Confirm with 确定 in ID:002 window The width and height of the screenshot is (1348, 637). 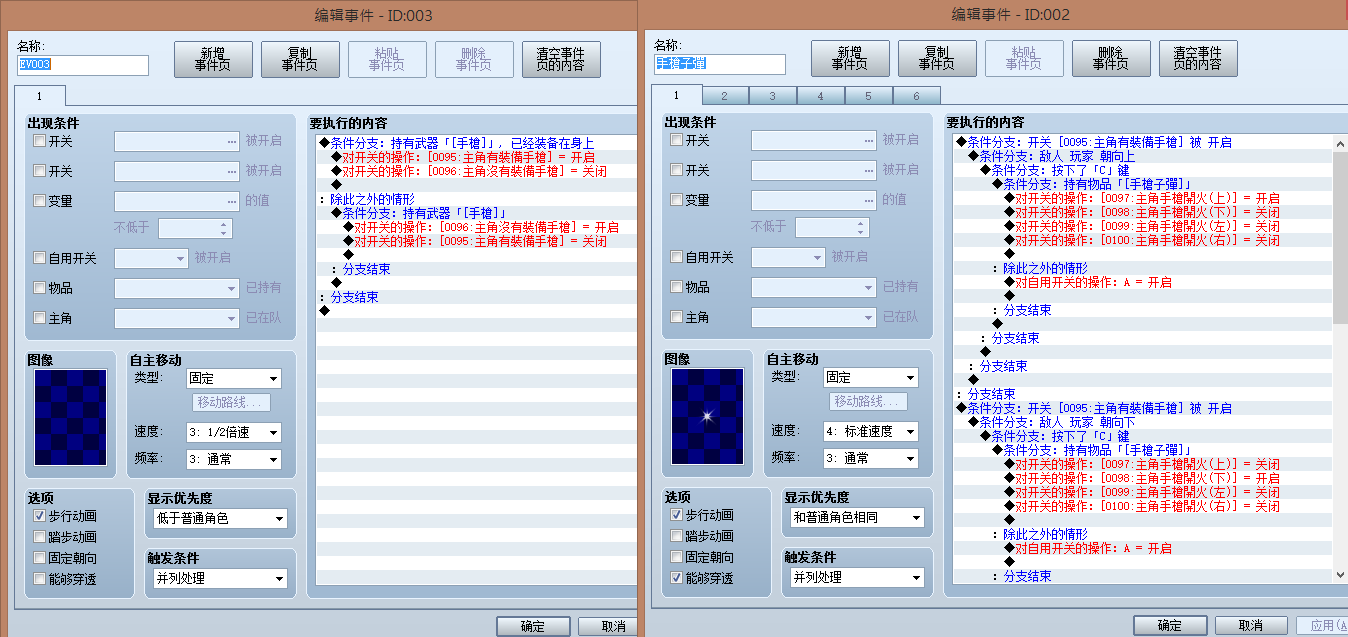1170,625
